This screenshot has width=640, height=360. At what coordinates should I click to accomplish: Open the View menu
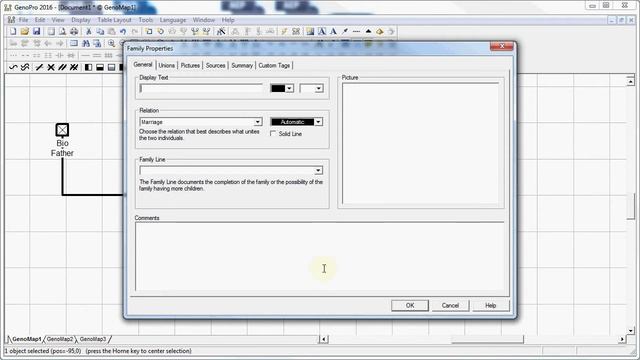click(58, 20)
